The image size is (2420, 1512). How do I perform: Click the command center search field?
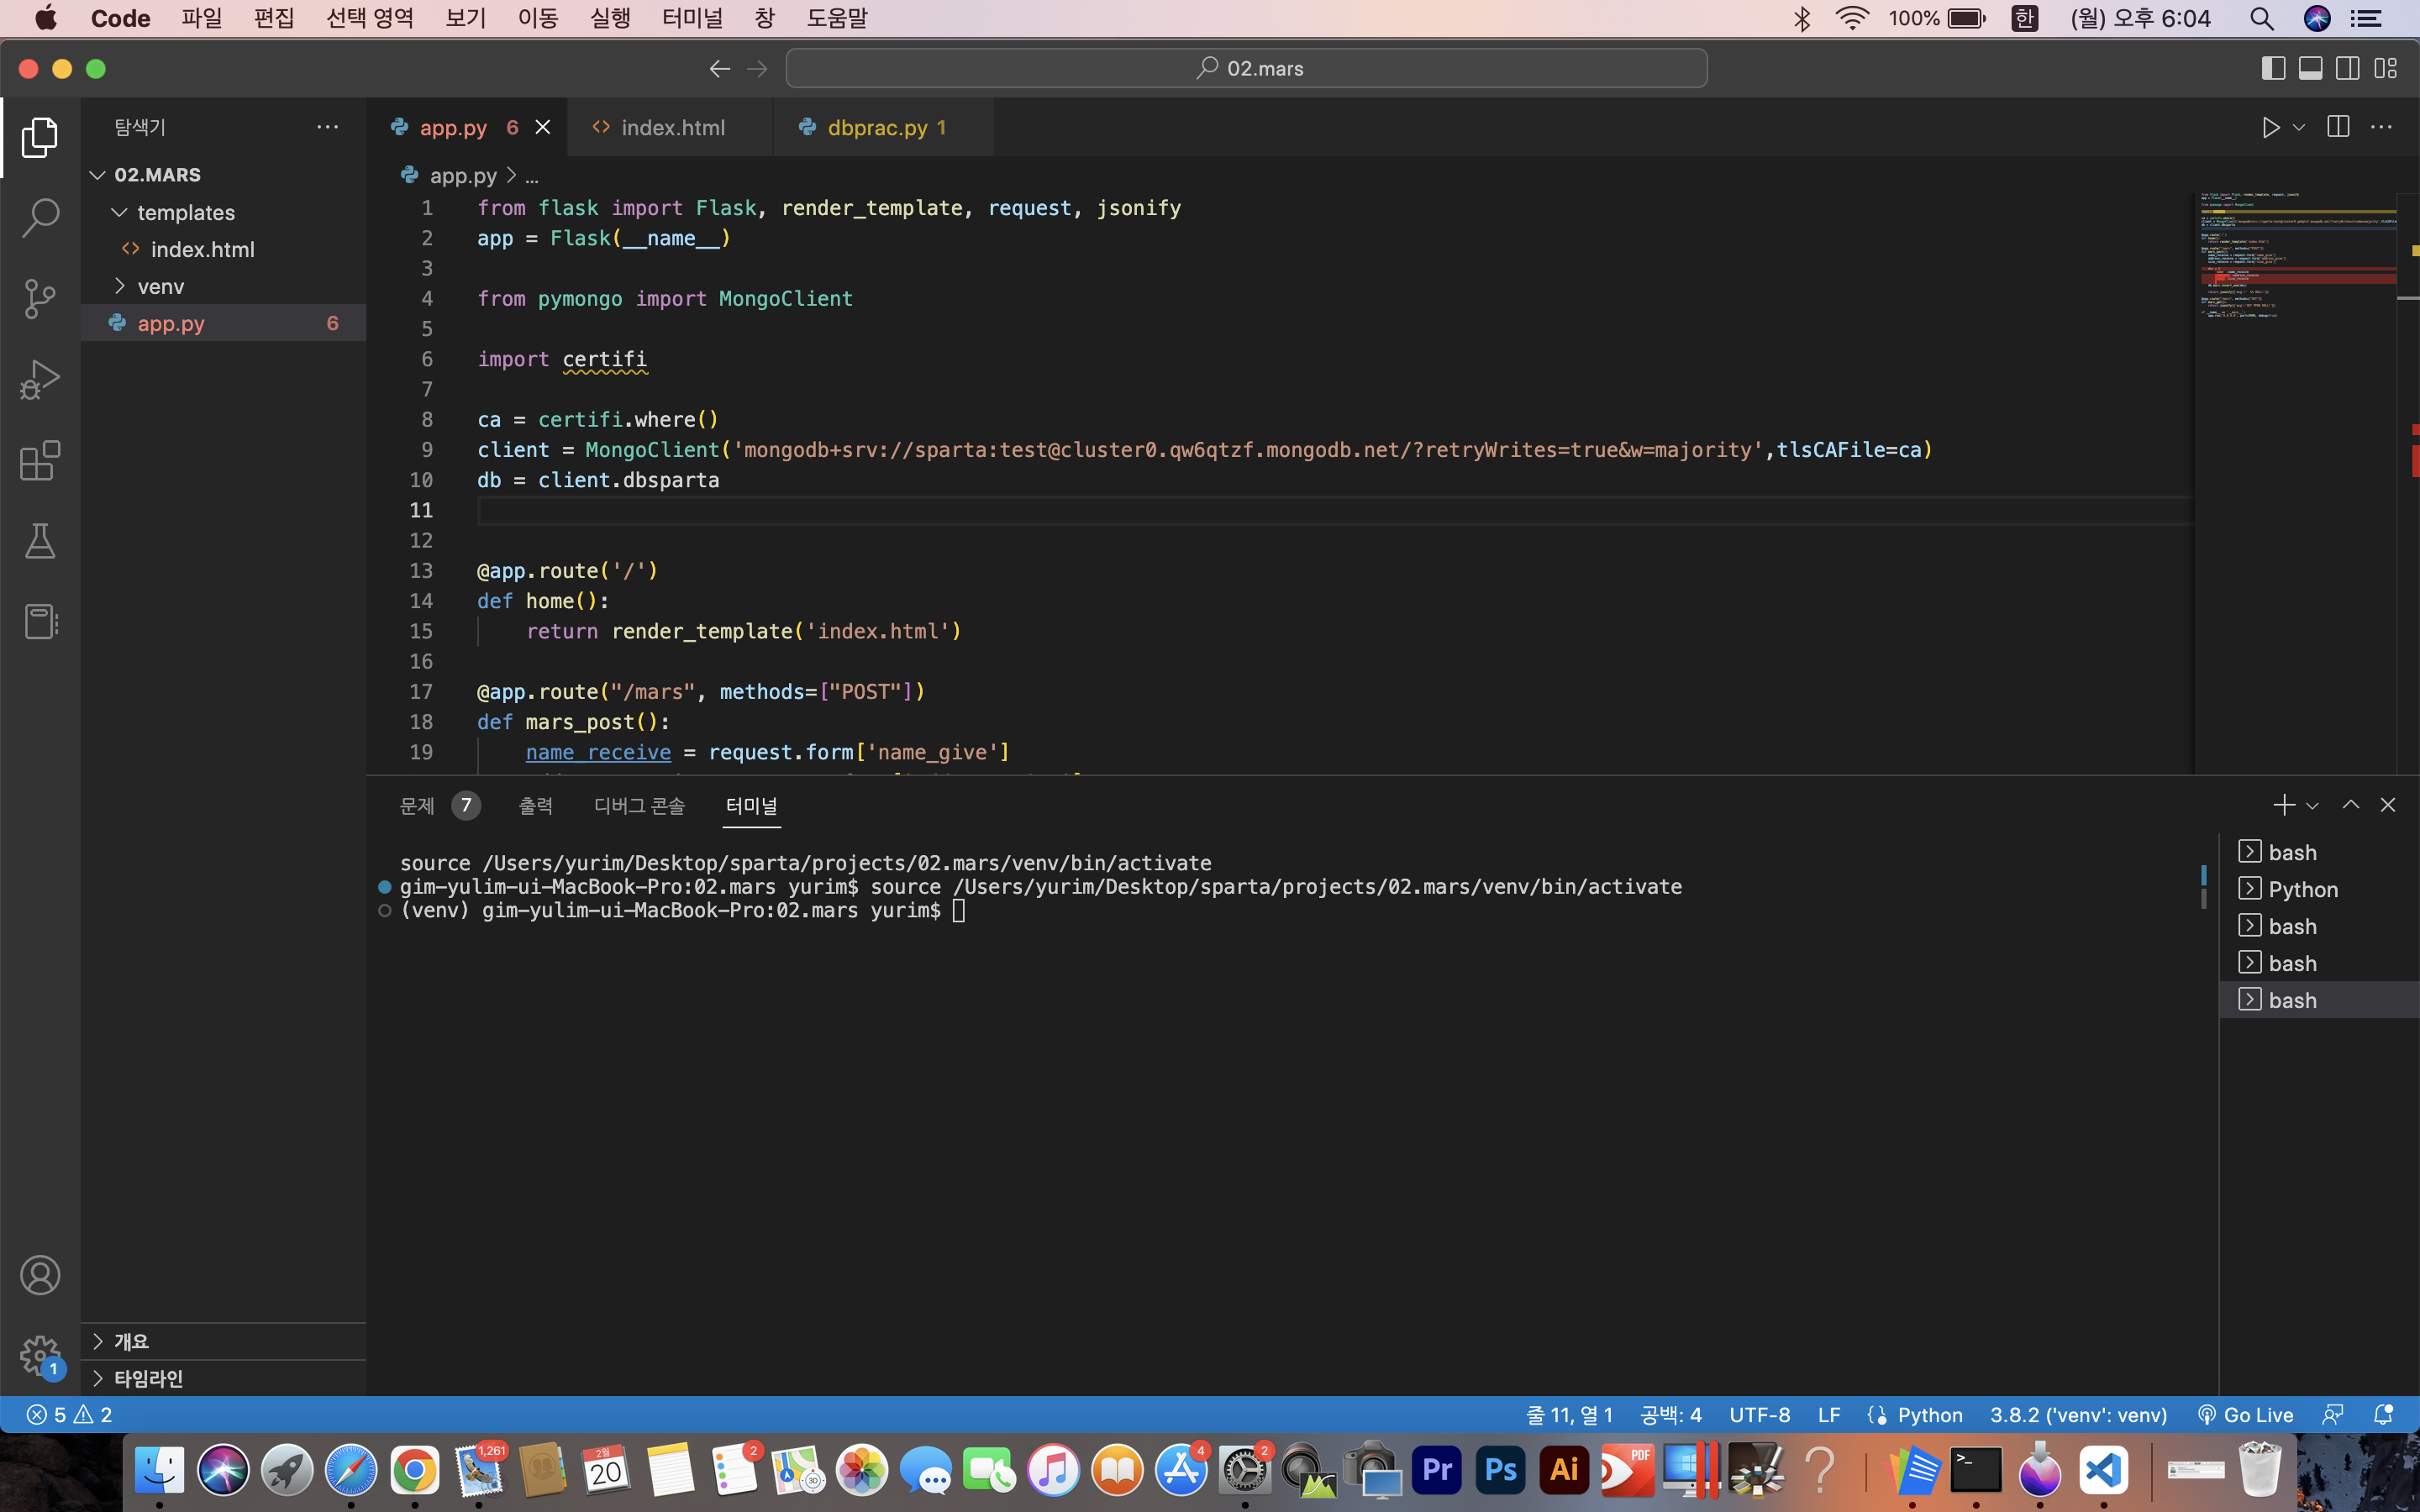(1246, 68)
